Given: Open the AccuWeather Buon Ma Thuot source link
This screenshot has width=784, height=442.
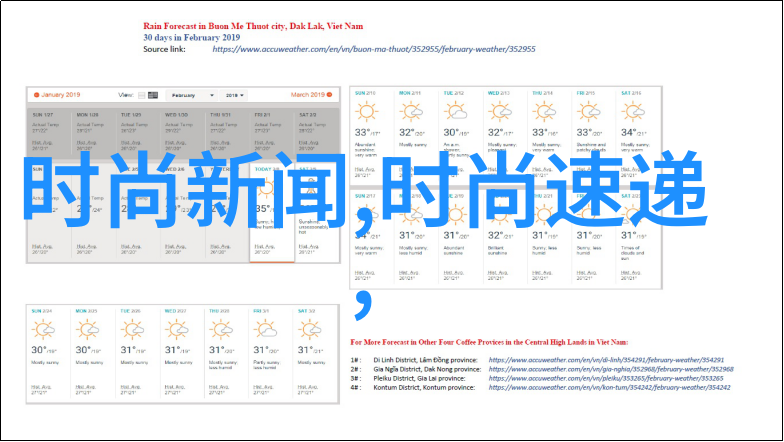Looking at the screenshot, I should (374, 49).
